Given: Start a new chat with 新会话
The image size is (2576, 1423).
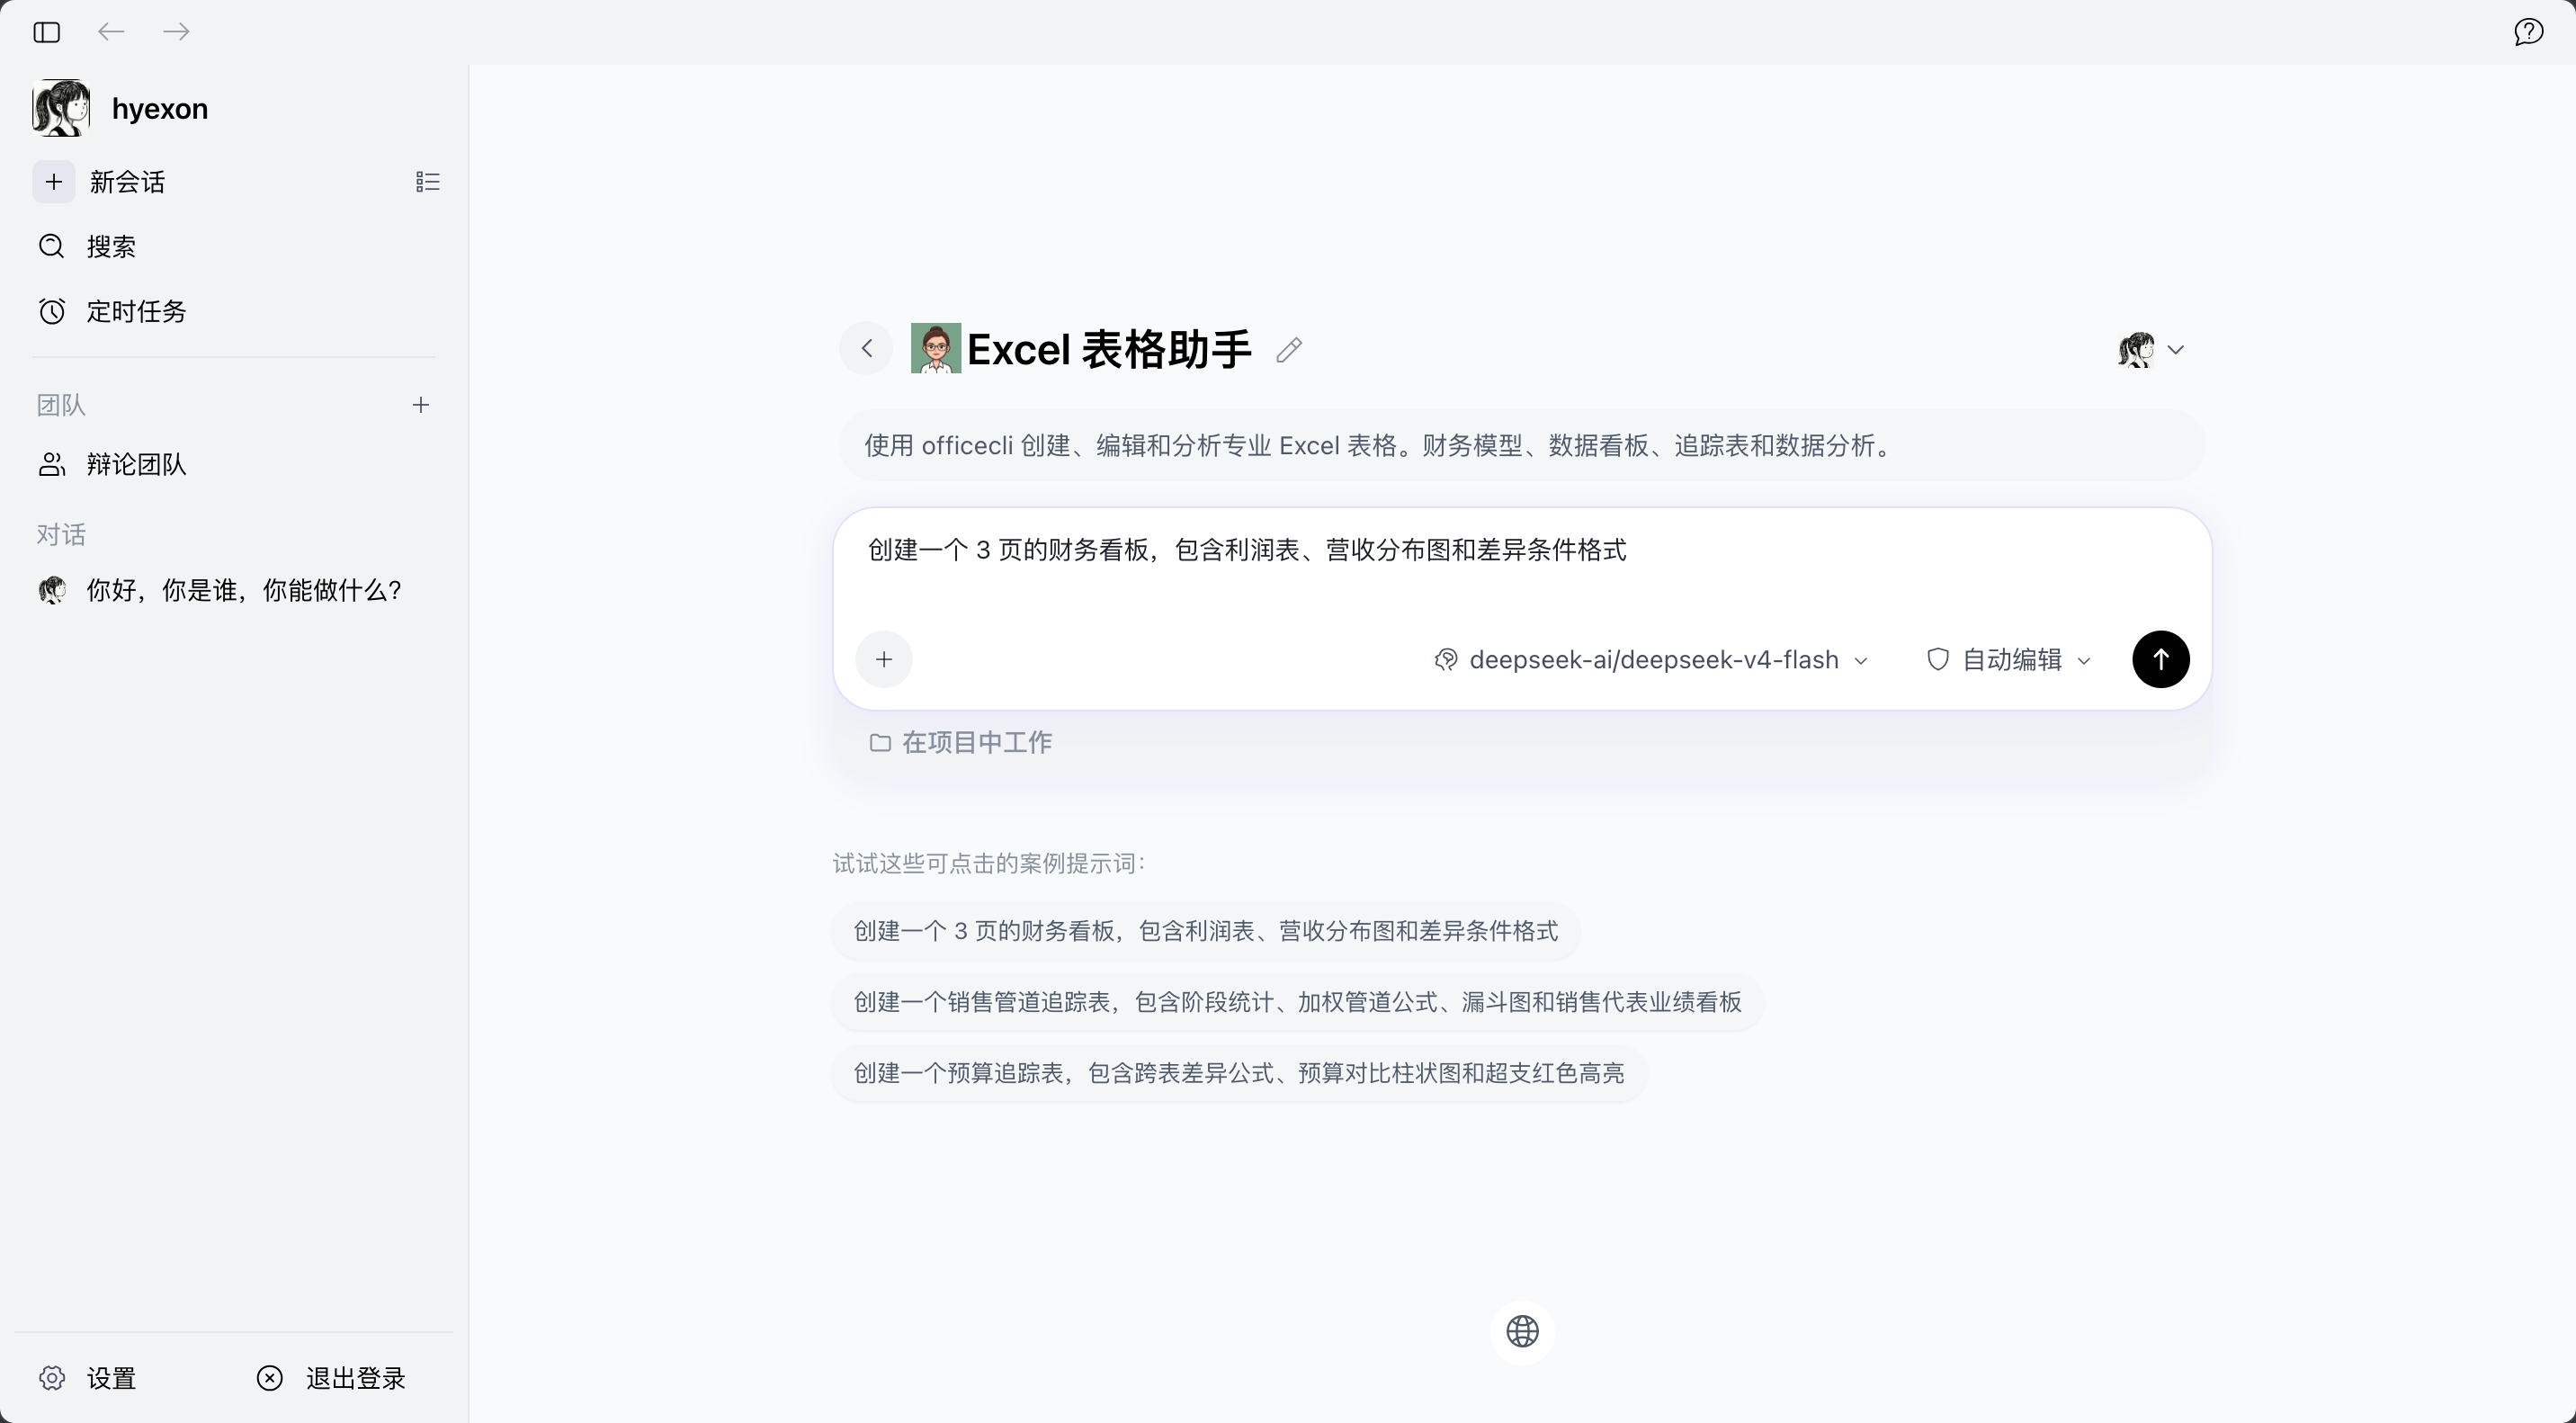Looking at the screenshot, I should [127, 182].
